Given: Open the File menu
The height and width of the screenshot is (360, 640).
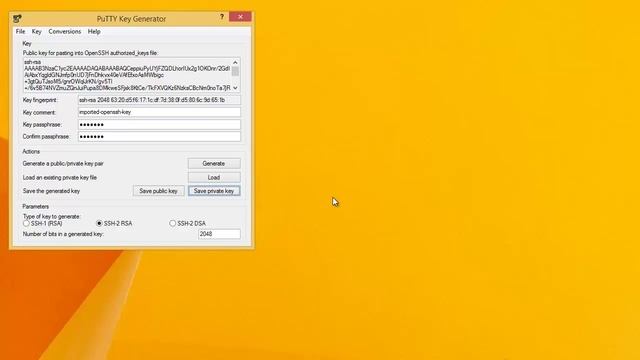Looking at the screenshot, I should pos(20,31).
